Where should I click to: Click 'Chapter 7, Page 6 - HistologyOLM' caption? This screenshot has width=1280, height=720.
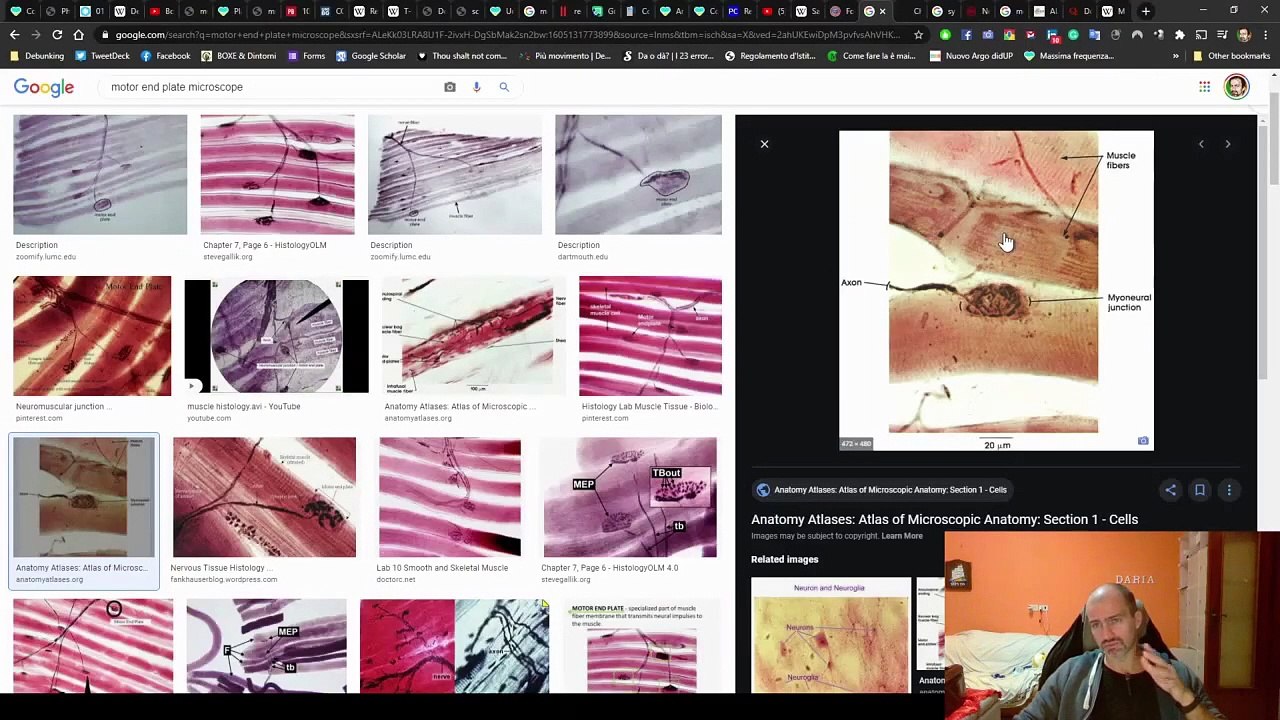coord(265,245)
